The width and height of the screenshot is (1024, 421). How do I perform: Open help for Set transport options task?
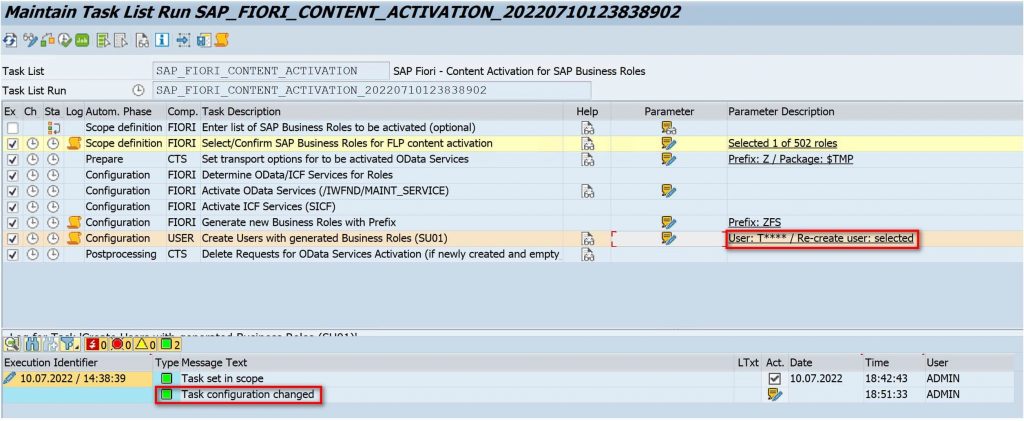588,159
